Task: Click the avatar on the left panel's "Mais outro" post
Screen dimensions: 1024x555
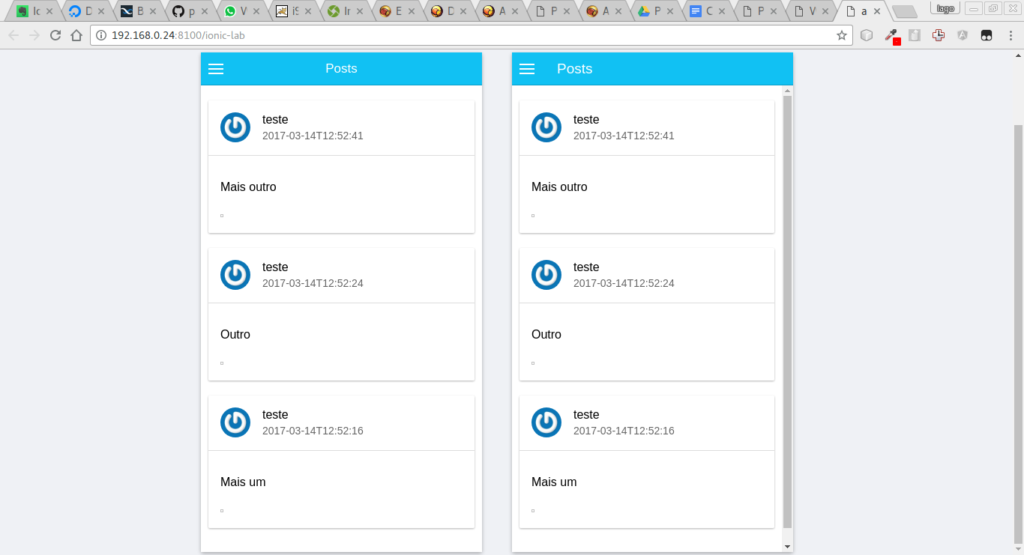Action: [x=235, y=127]
